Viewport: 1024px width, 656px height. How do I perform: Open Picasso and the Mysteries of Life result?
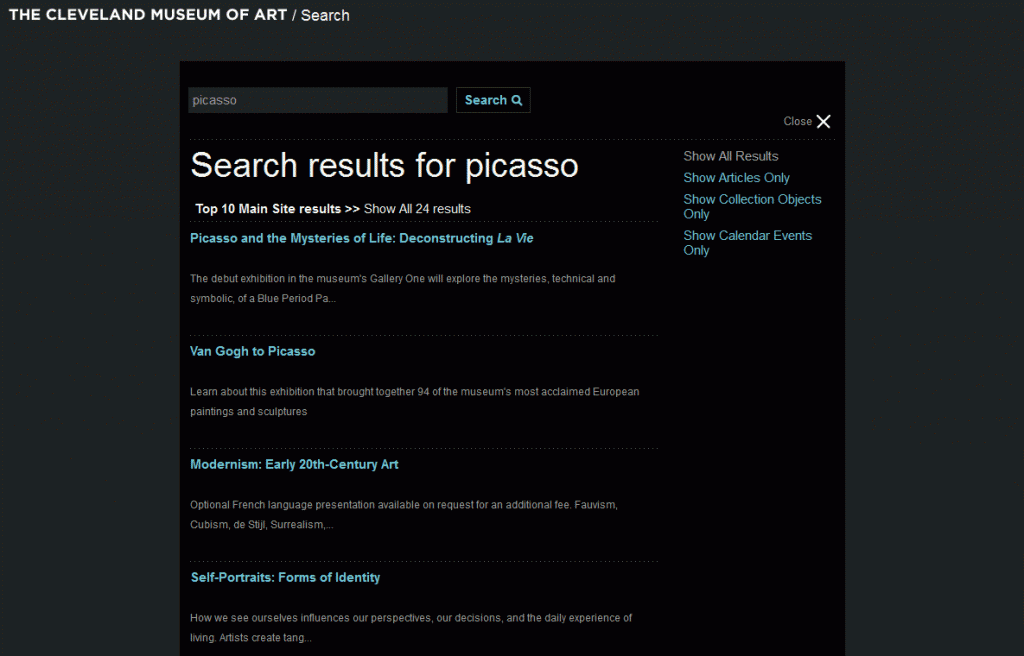point(362,238)
